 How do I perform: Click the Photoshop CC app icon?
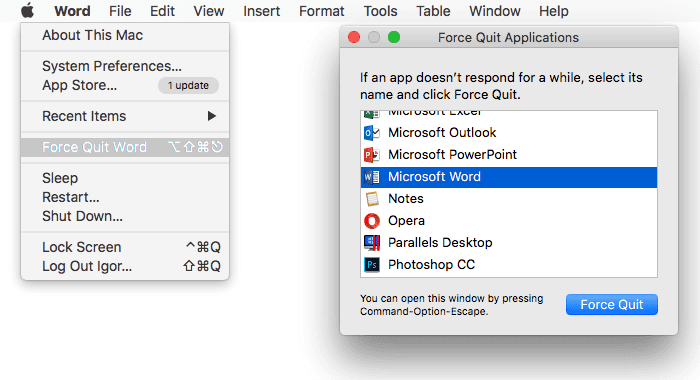[x=371, y=265]
